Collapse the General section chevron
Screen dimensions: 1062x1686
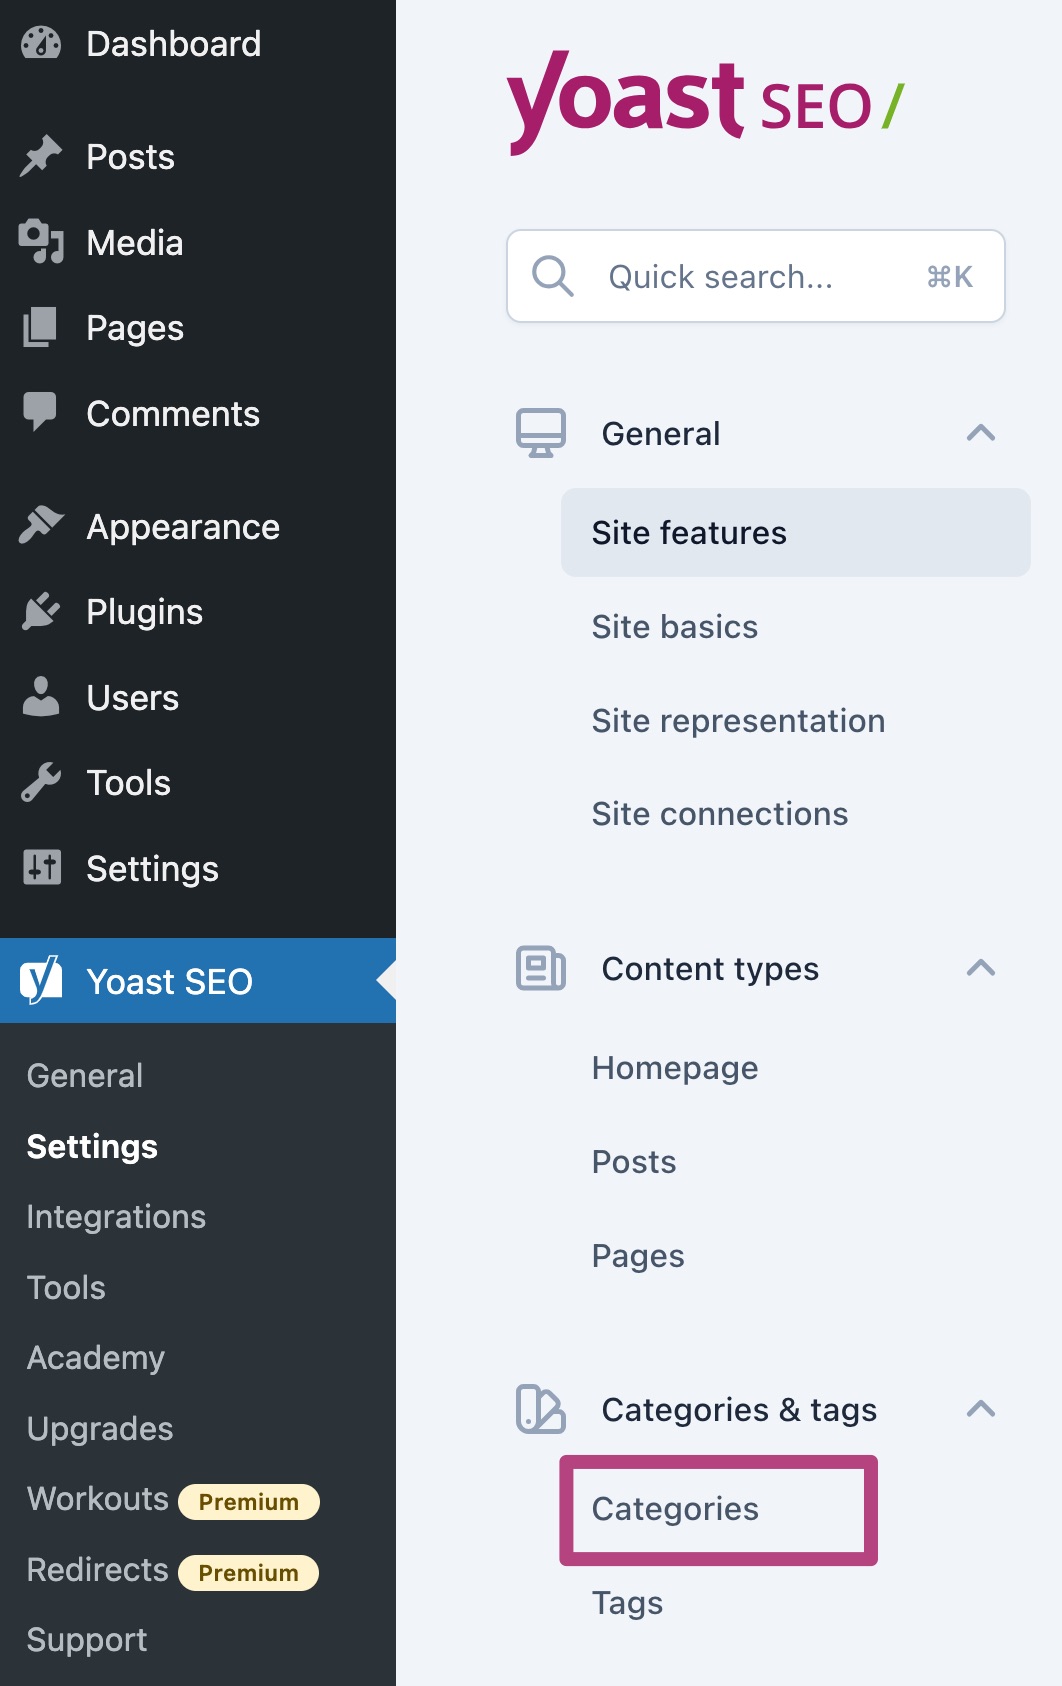[981, 433]
